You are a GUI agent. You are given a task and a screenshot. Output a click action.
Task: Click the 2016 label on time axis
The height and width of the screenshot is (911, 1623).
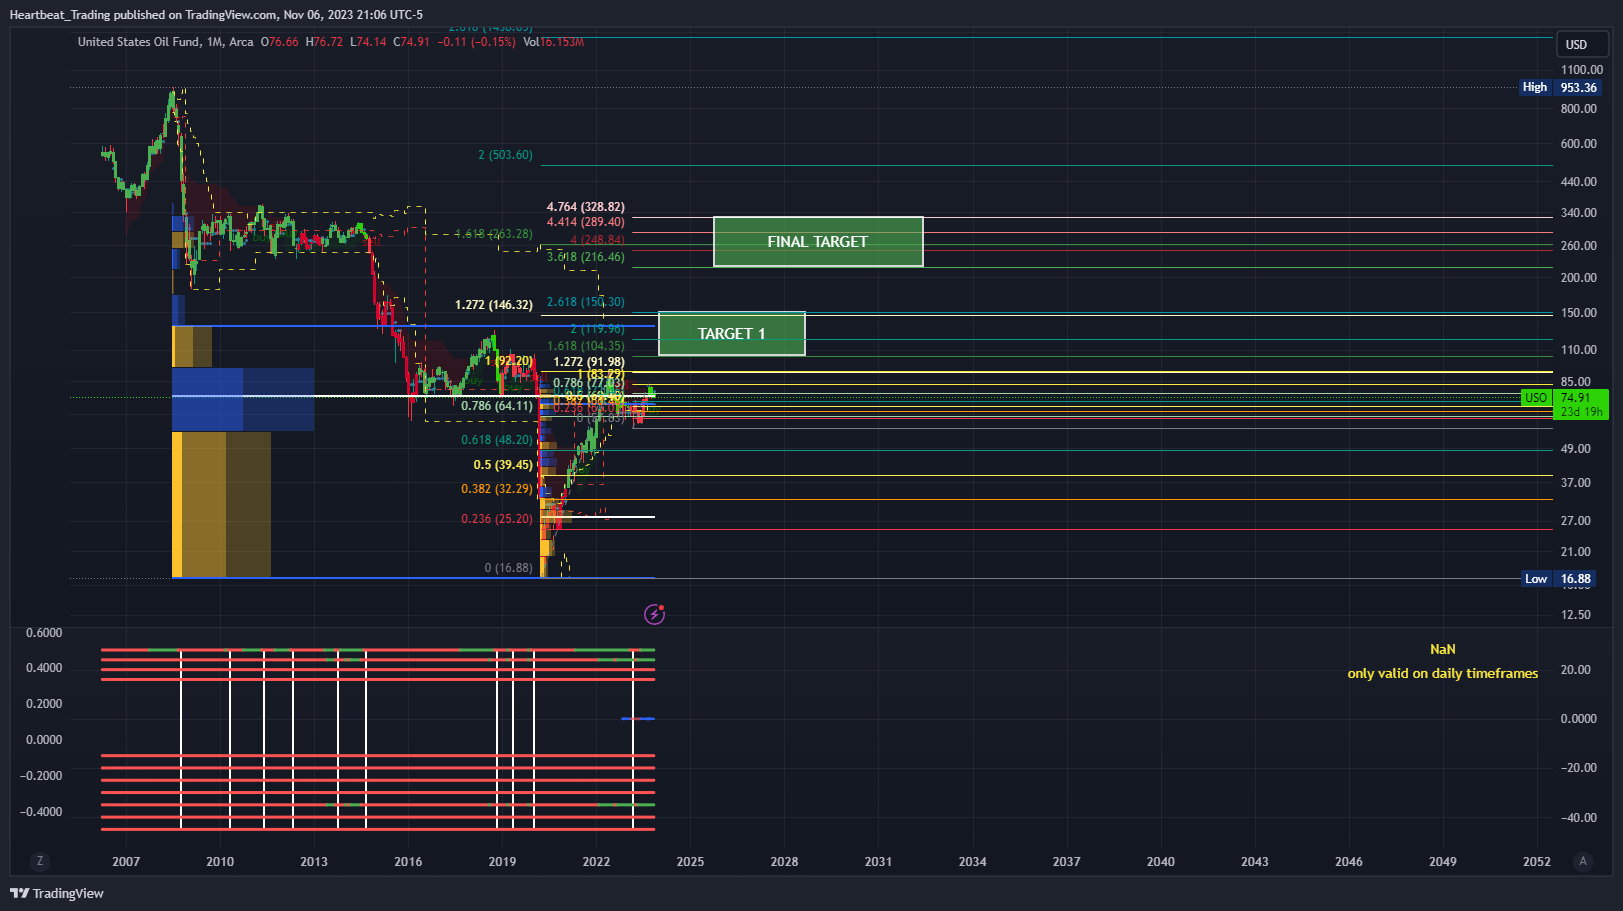[x=408, y=862]
